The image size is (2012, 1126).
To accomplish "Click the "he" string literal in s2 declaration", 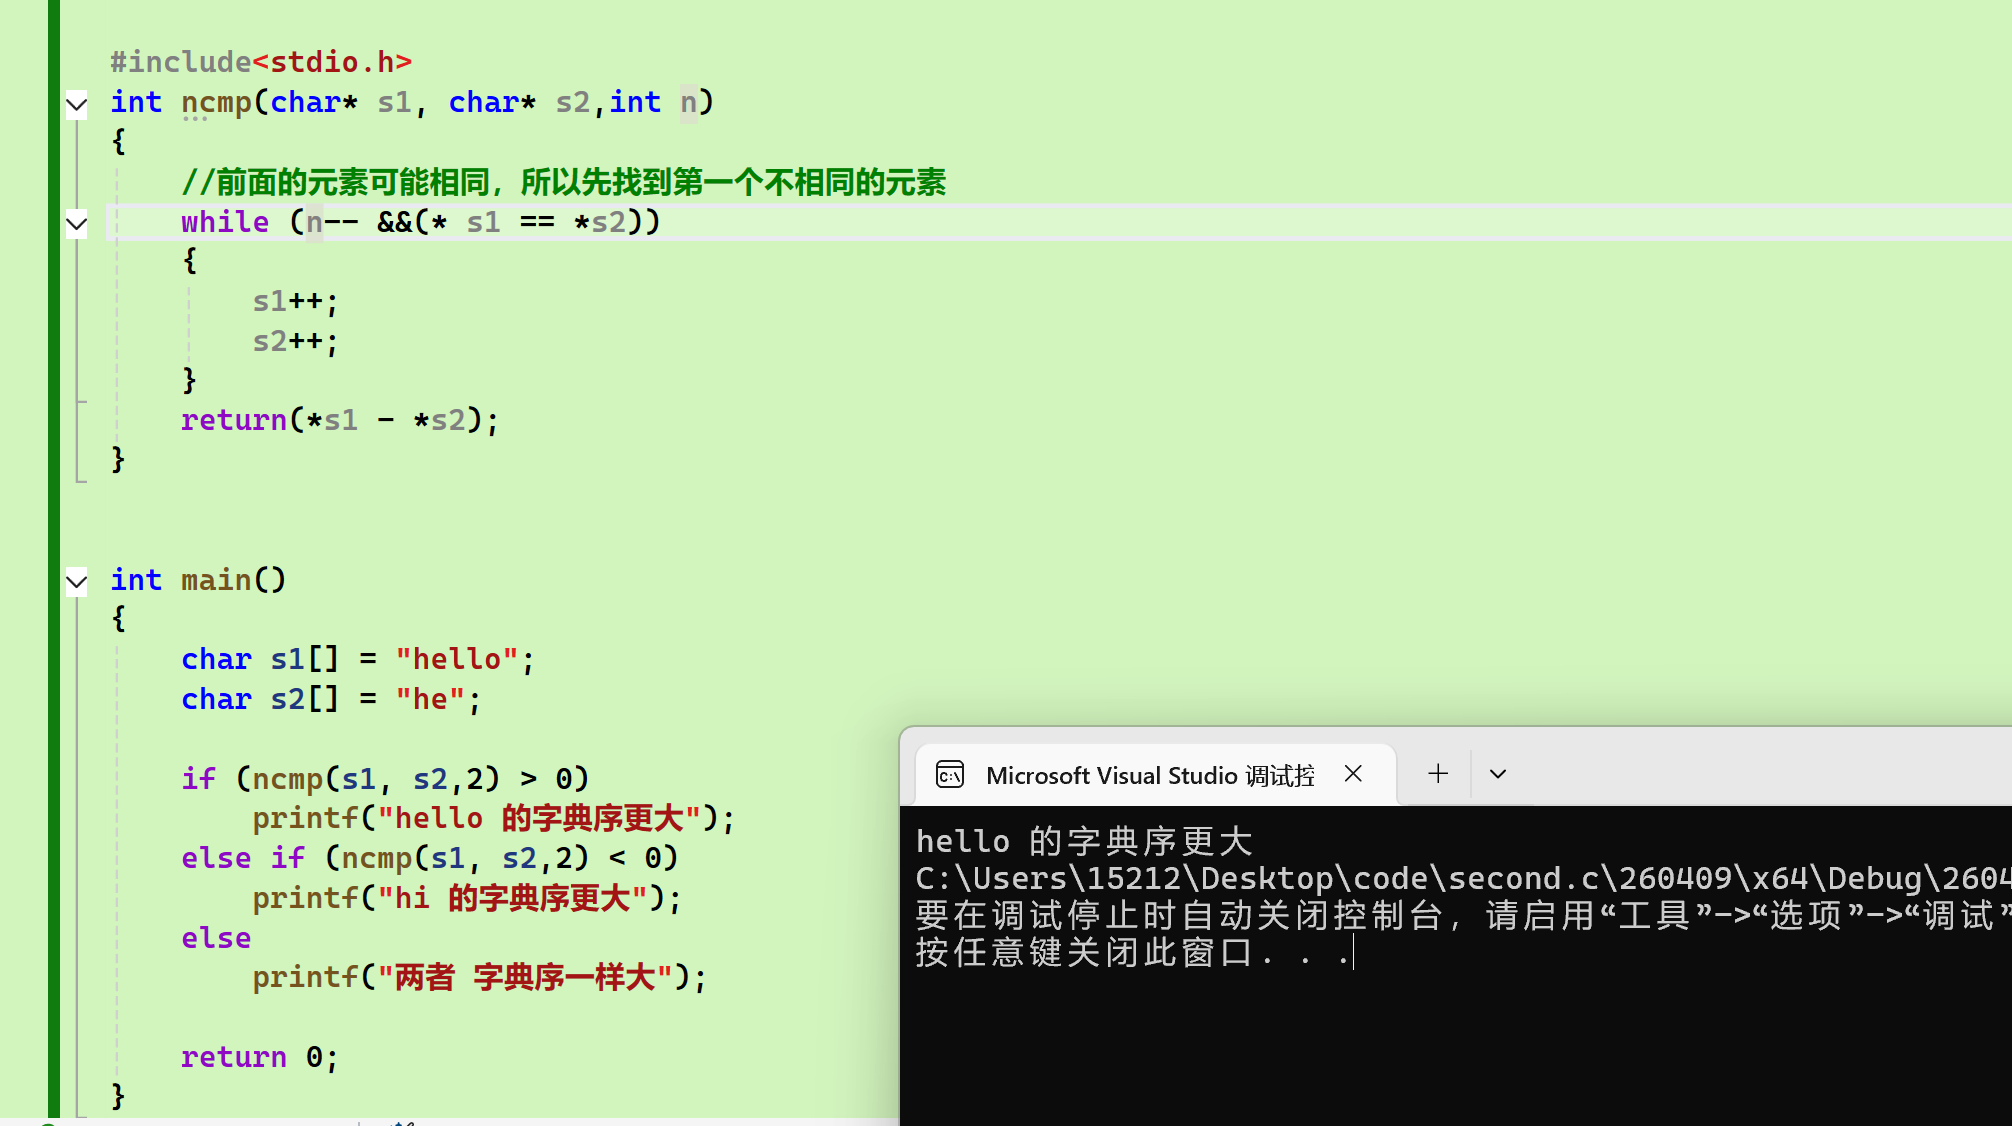I will [x=430, y=699].
